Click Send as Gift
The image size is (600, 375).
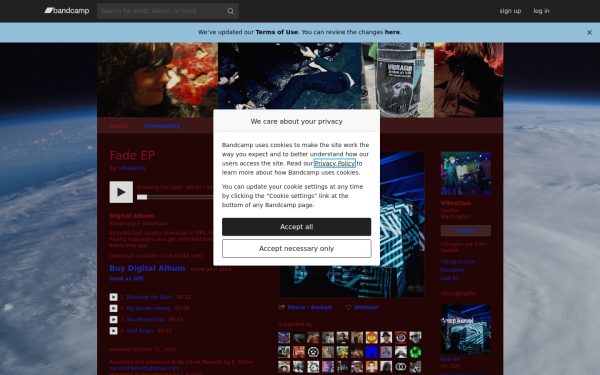[x=127, y=279]
